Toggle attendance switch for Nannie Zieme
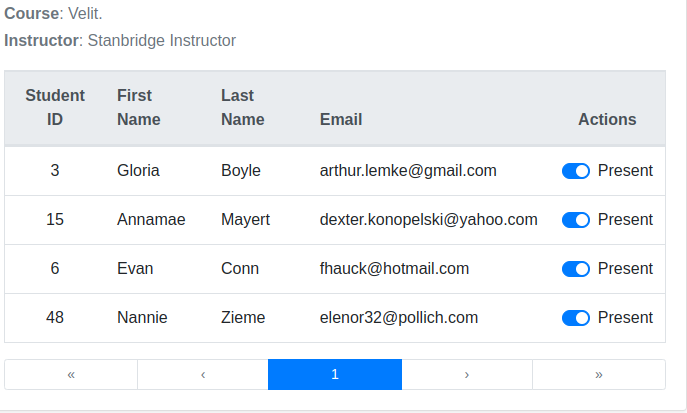 coord(576,318)
